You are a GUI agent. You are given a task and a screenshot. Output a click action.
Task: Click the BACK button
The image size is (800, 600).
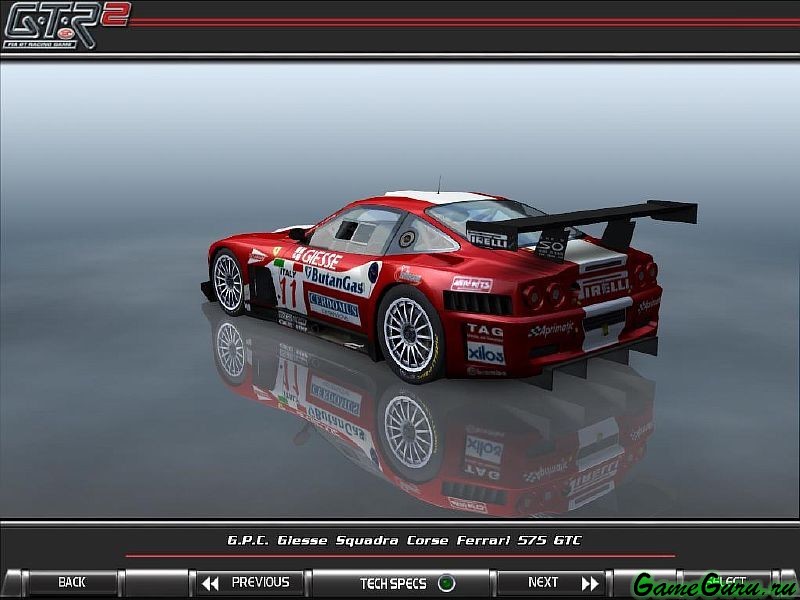tap(72, 583)
